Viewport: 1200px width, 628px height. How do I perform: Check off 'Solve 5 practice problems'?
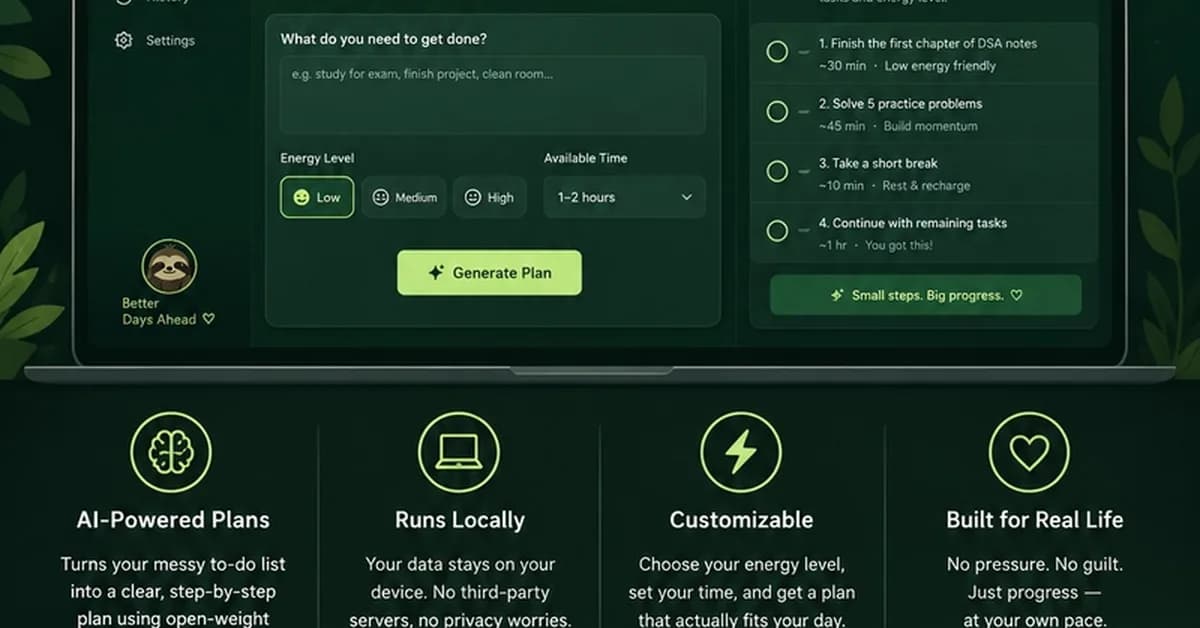777,112
